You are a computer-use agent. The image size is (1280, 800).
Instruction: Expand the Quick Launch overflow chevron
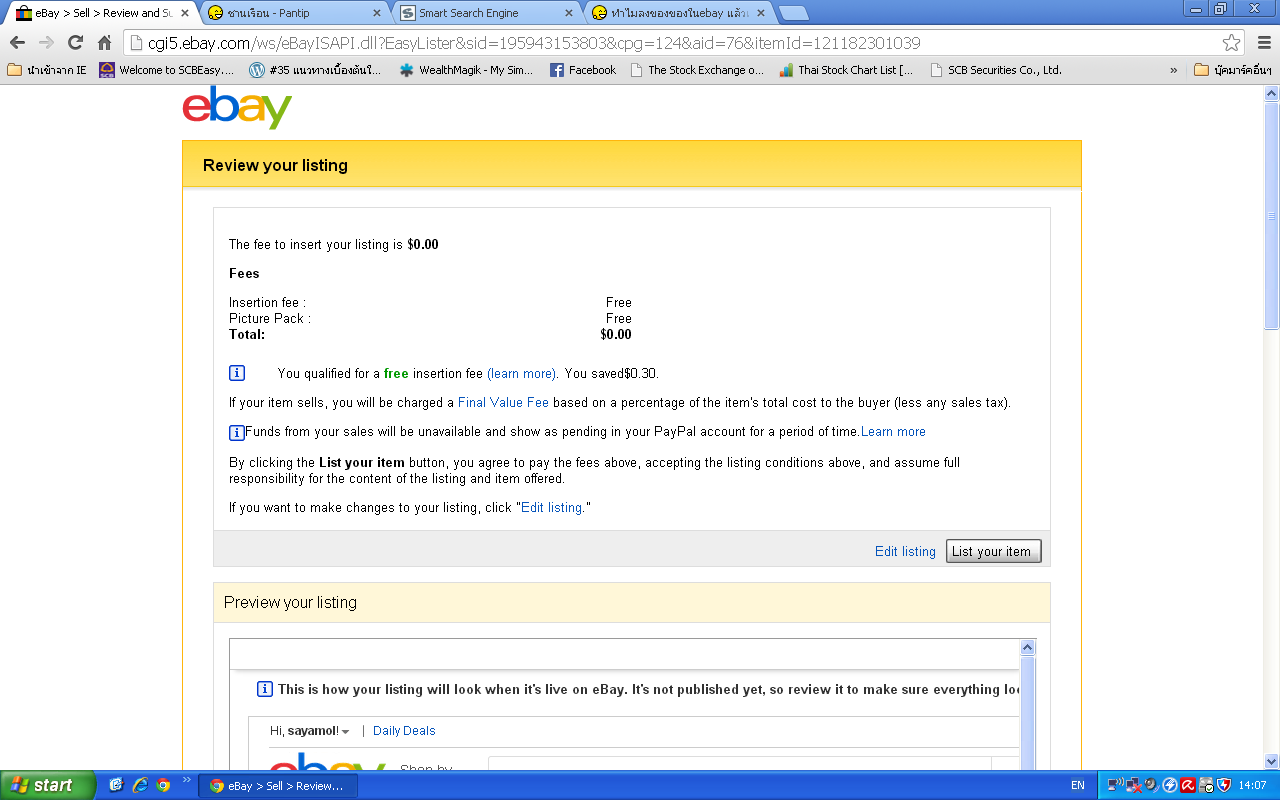click(186, 780)
